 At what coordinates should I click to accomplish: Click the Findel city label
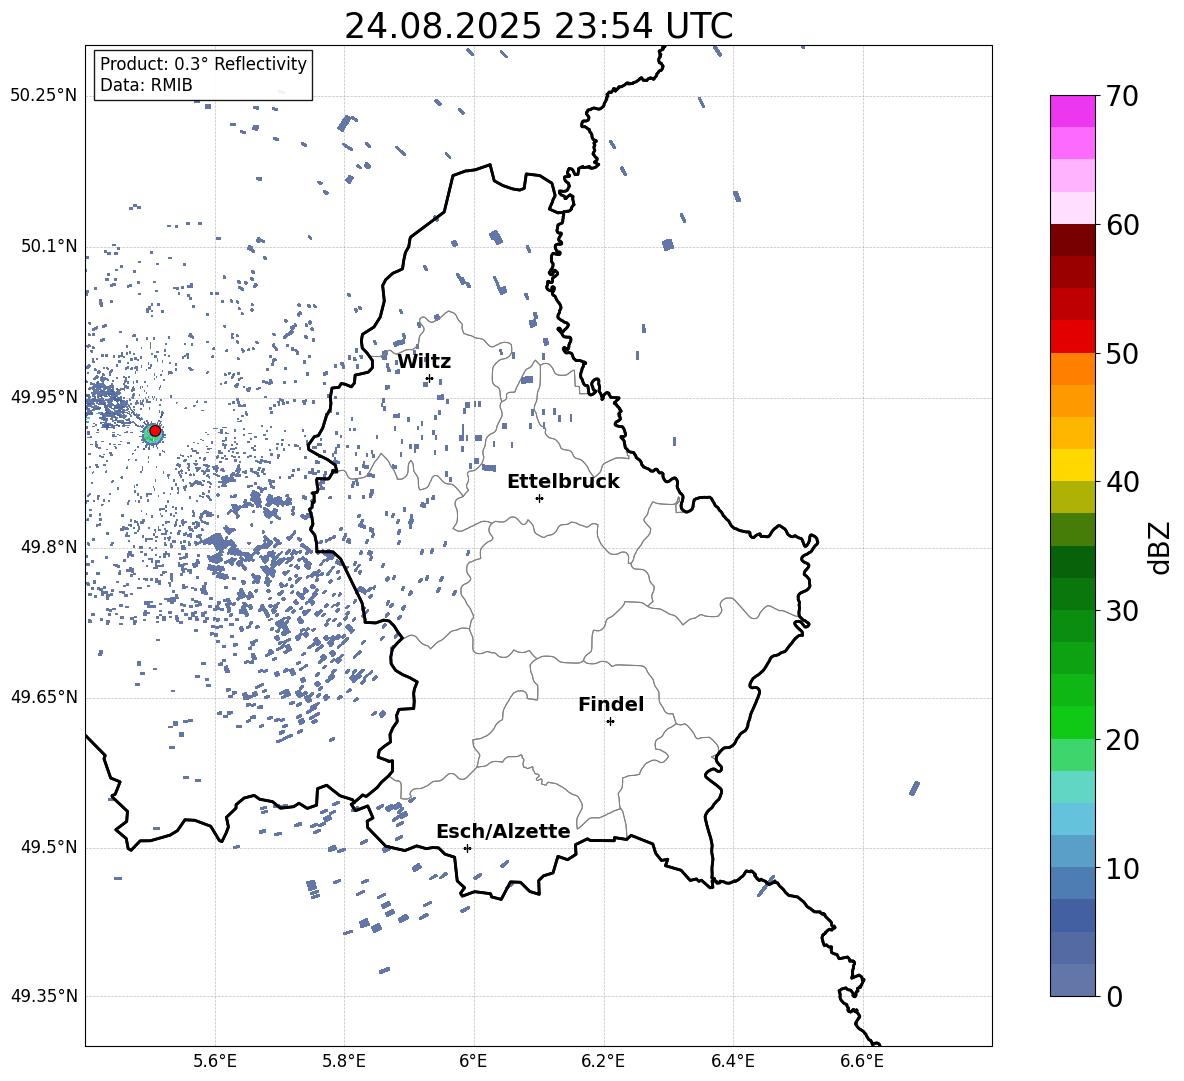[x=611, y=704]
